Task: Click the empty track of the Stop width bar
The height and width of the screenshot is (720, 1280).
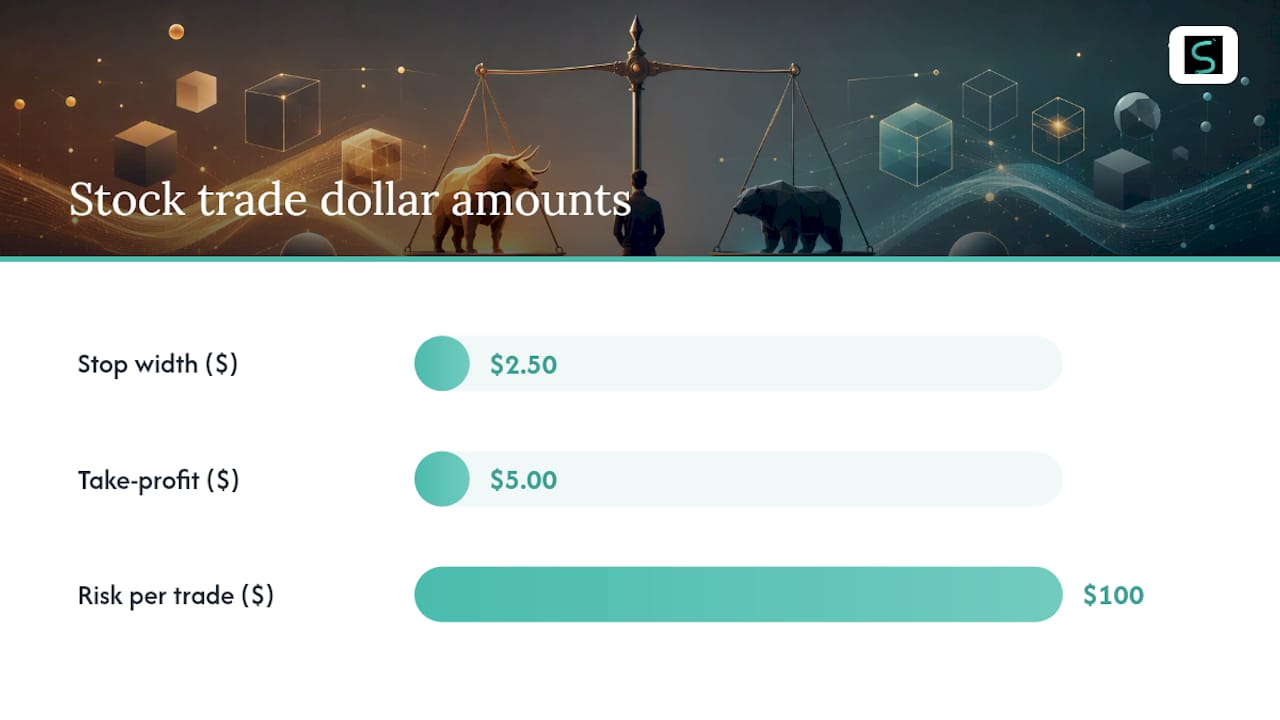Action: coord(766,363)
